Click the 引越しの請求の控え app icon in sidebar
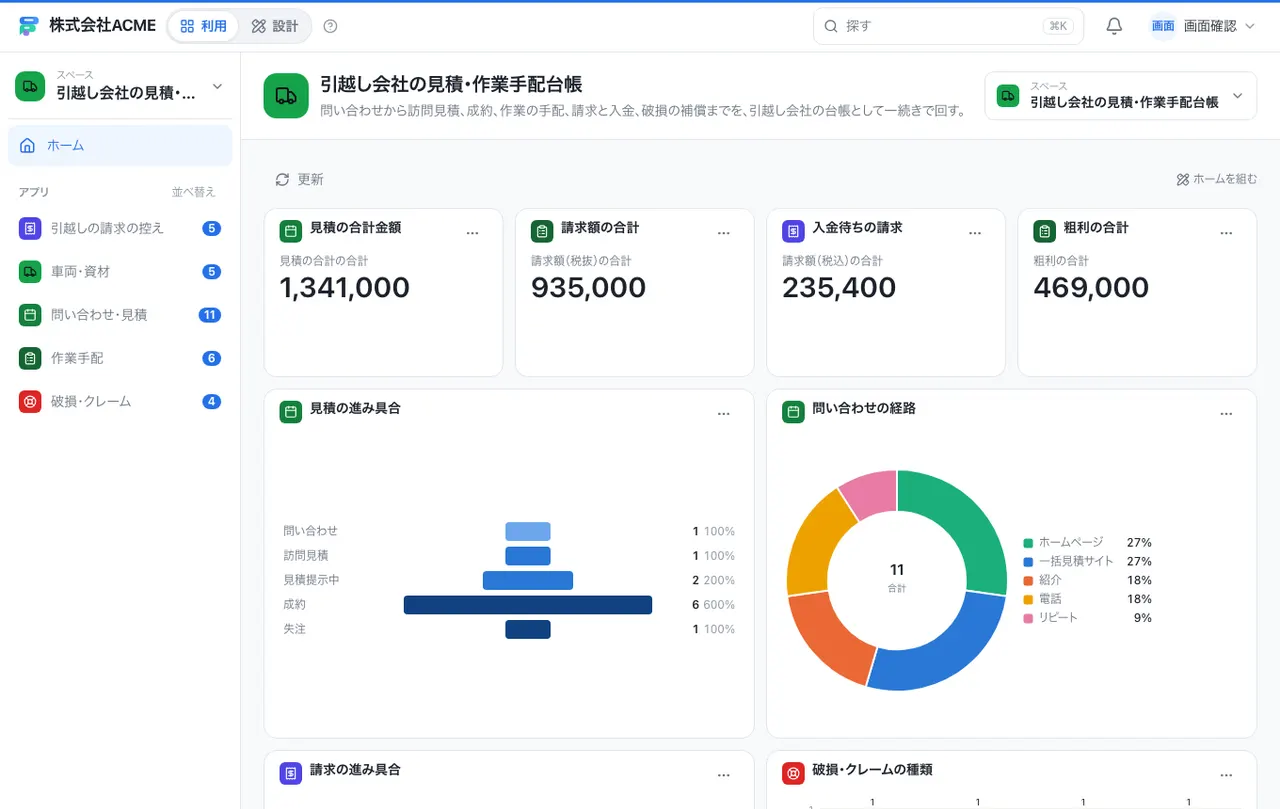Viewport: 1280px width, 809px height. click(30, 228)
